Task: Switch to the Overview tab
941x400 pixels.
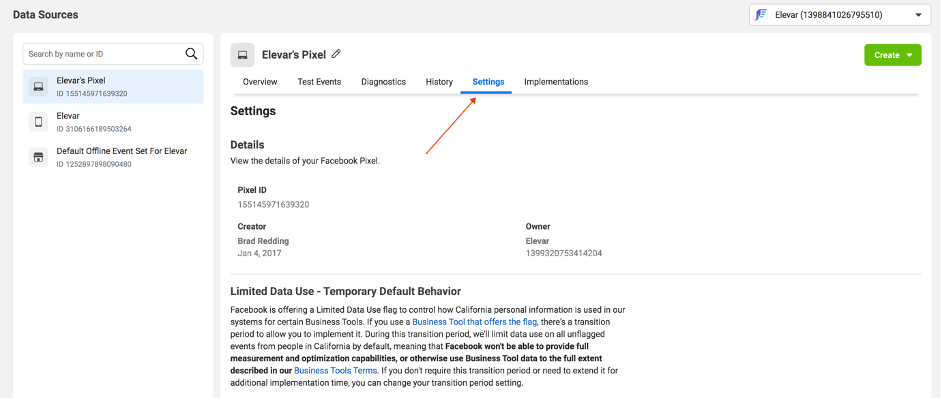Action: [x=260, y=82]
